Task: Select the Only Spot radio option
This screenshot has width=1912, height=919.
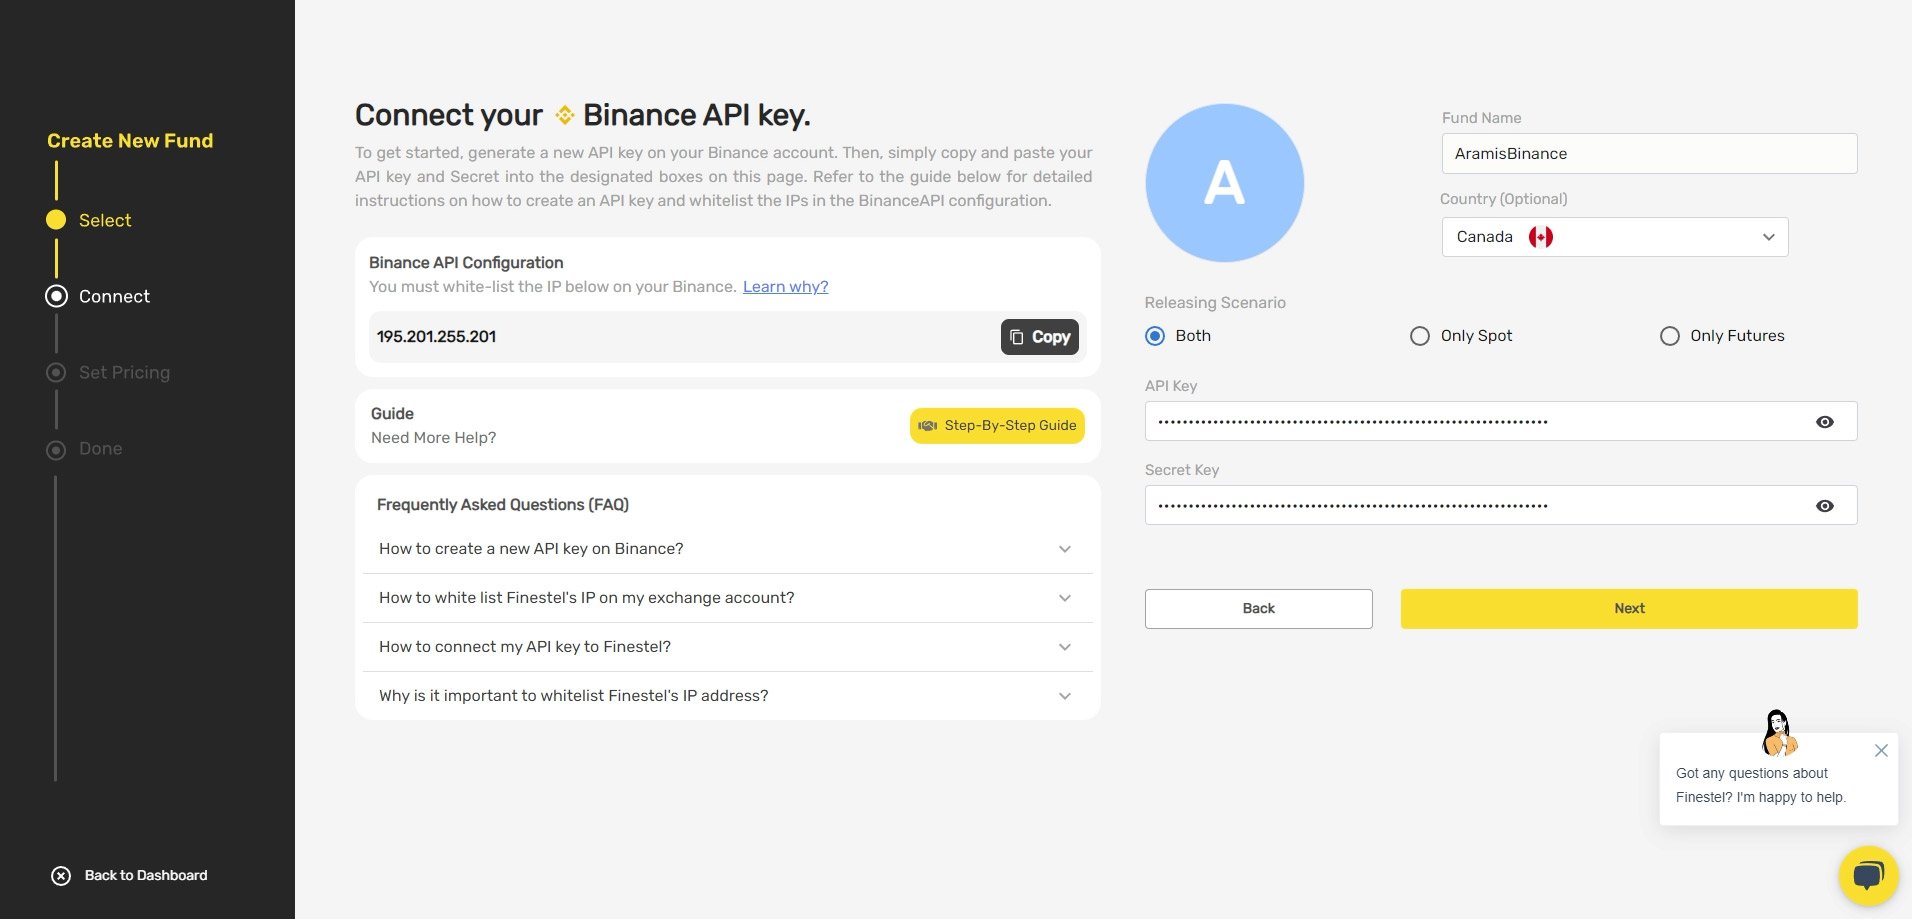Action: click(1420, 336)
